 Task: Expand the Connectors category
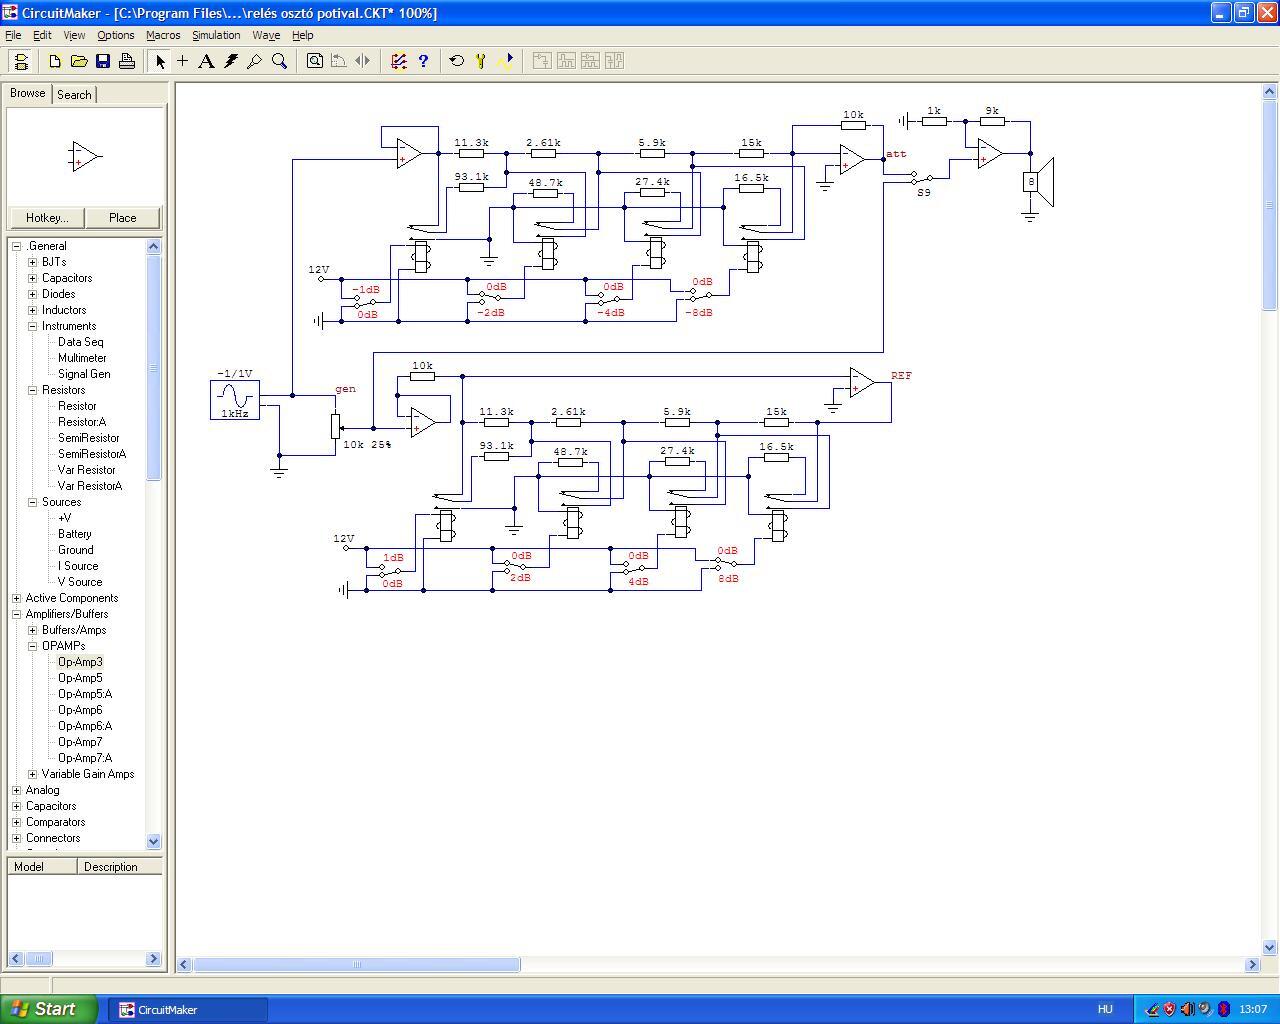17,838
